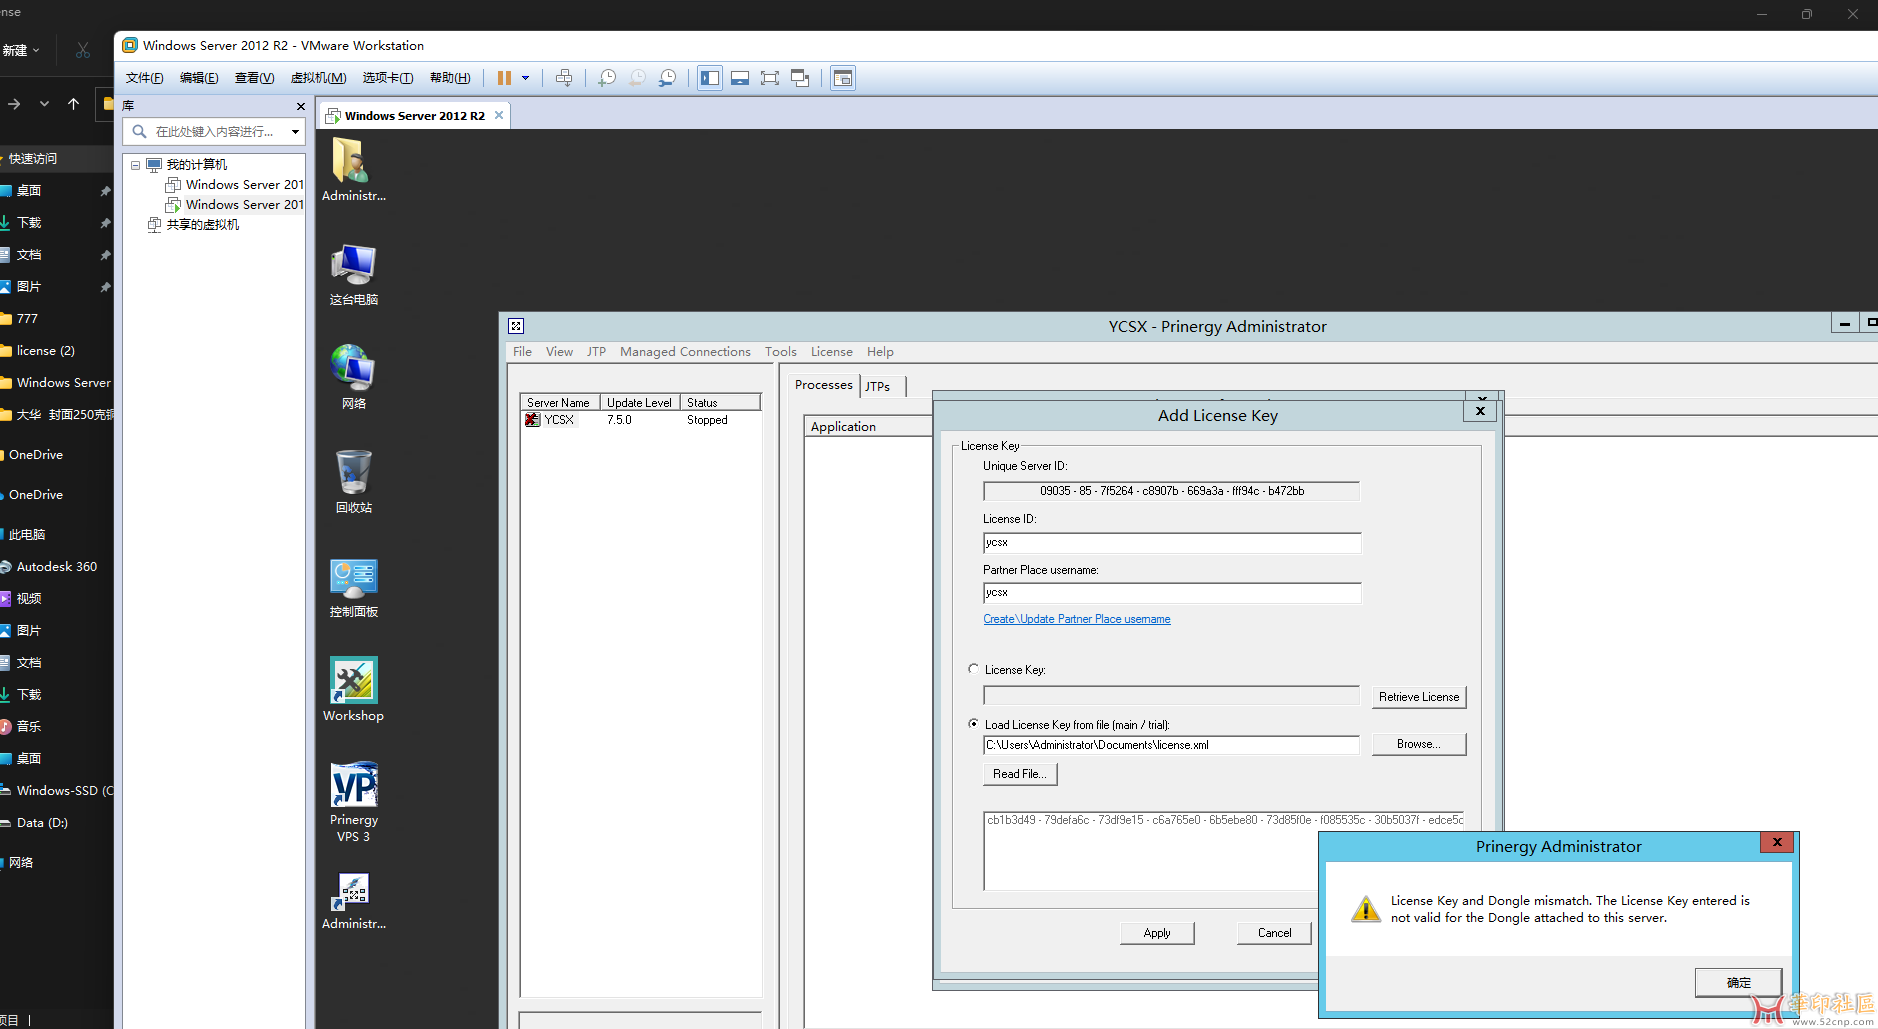Viewport: 1878px width, 1029px height.
Task: Close the library (库) panel
Action: 300,106
